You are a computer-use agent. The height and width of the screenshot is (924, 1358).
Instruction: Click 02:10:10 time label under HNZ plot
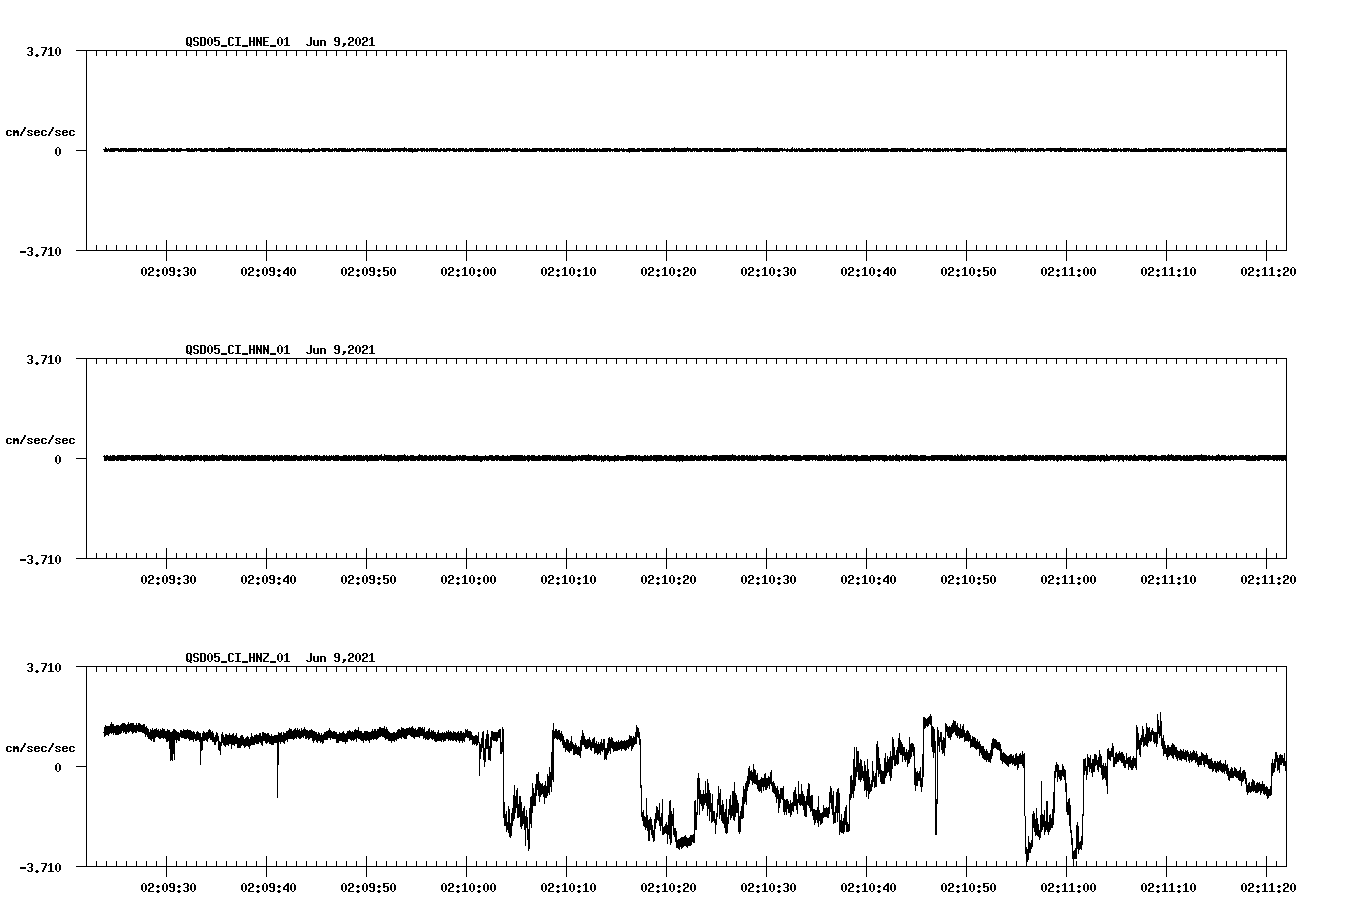[x=568, y=887]
